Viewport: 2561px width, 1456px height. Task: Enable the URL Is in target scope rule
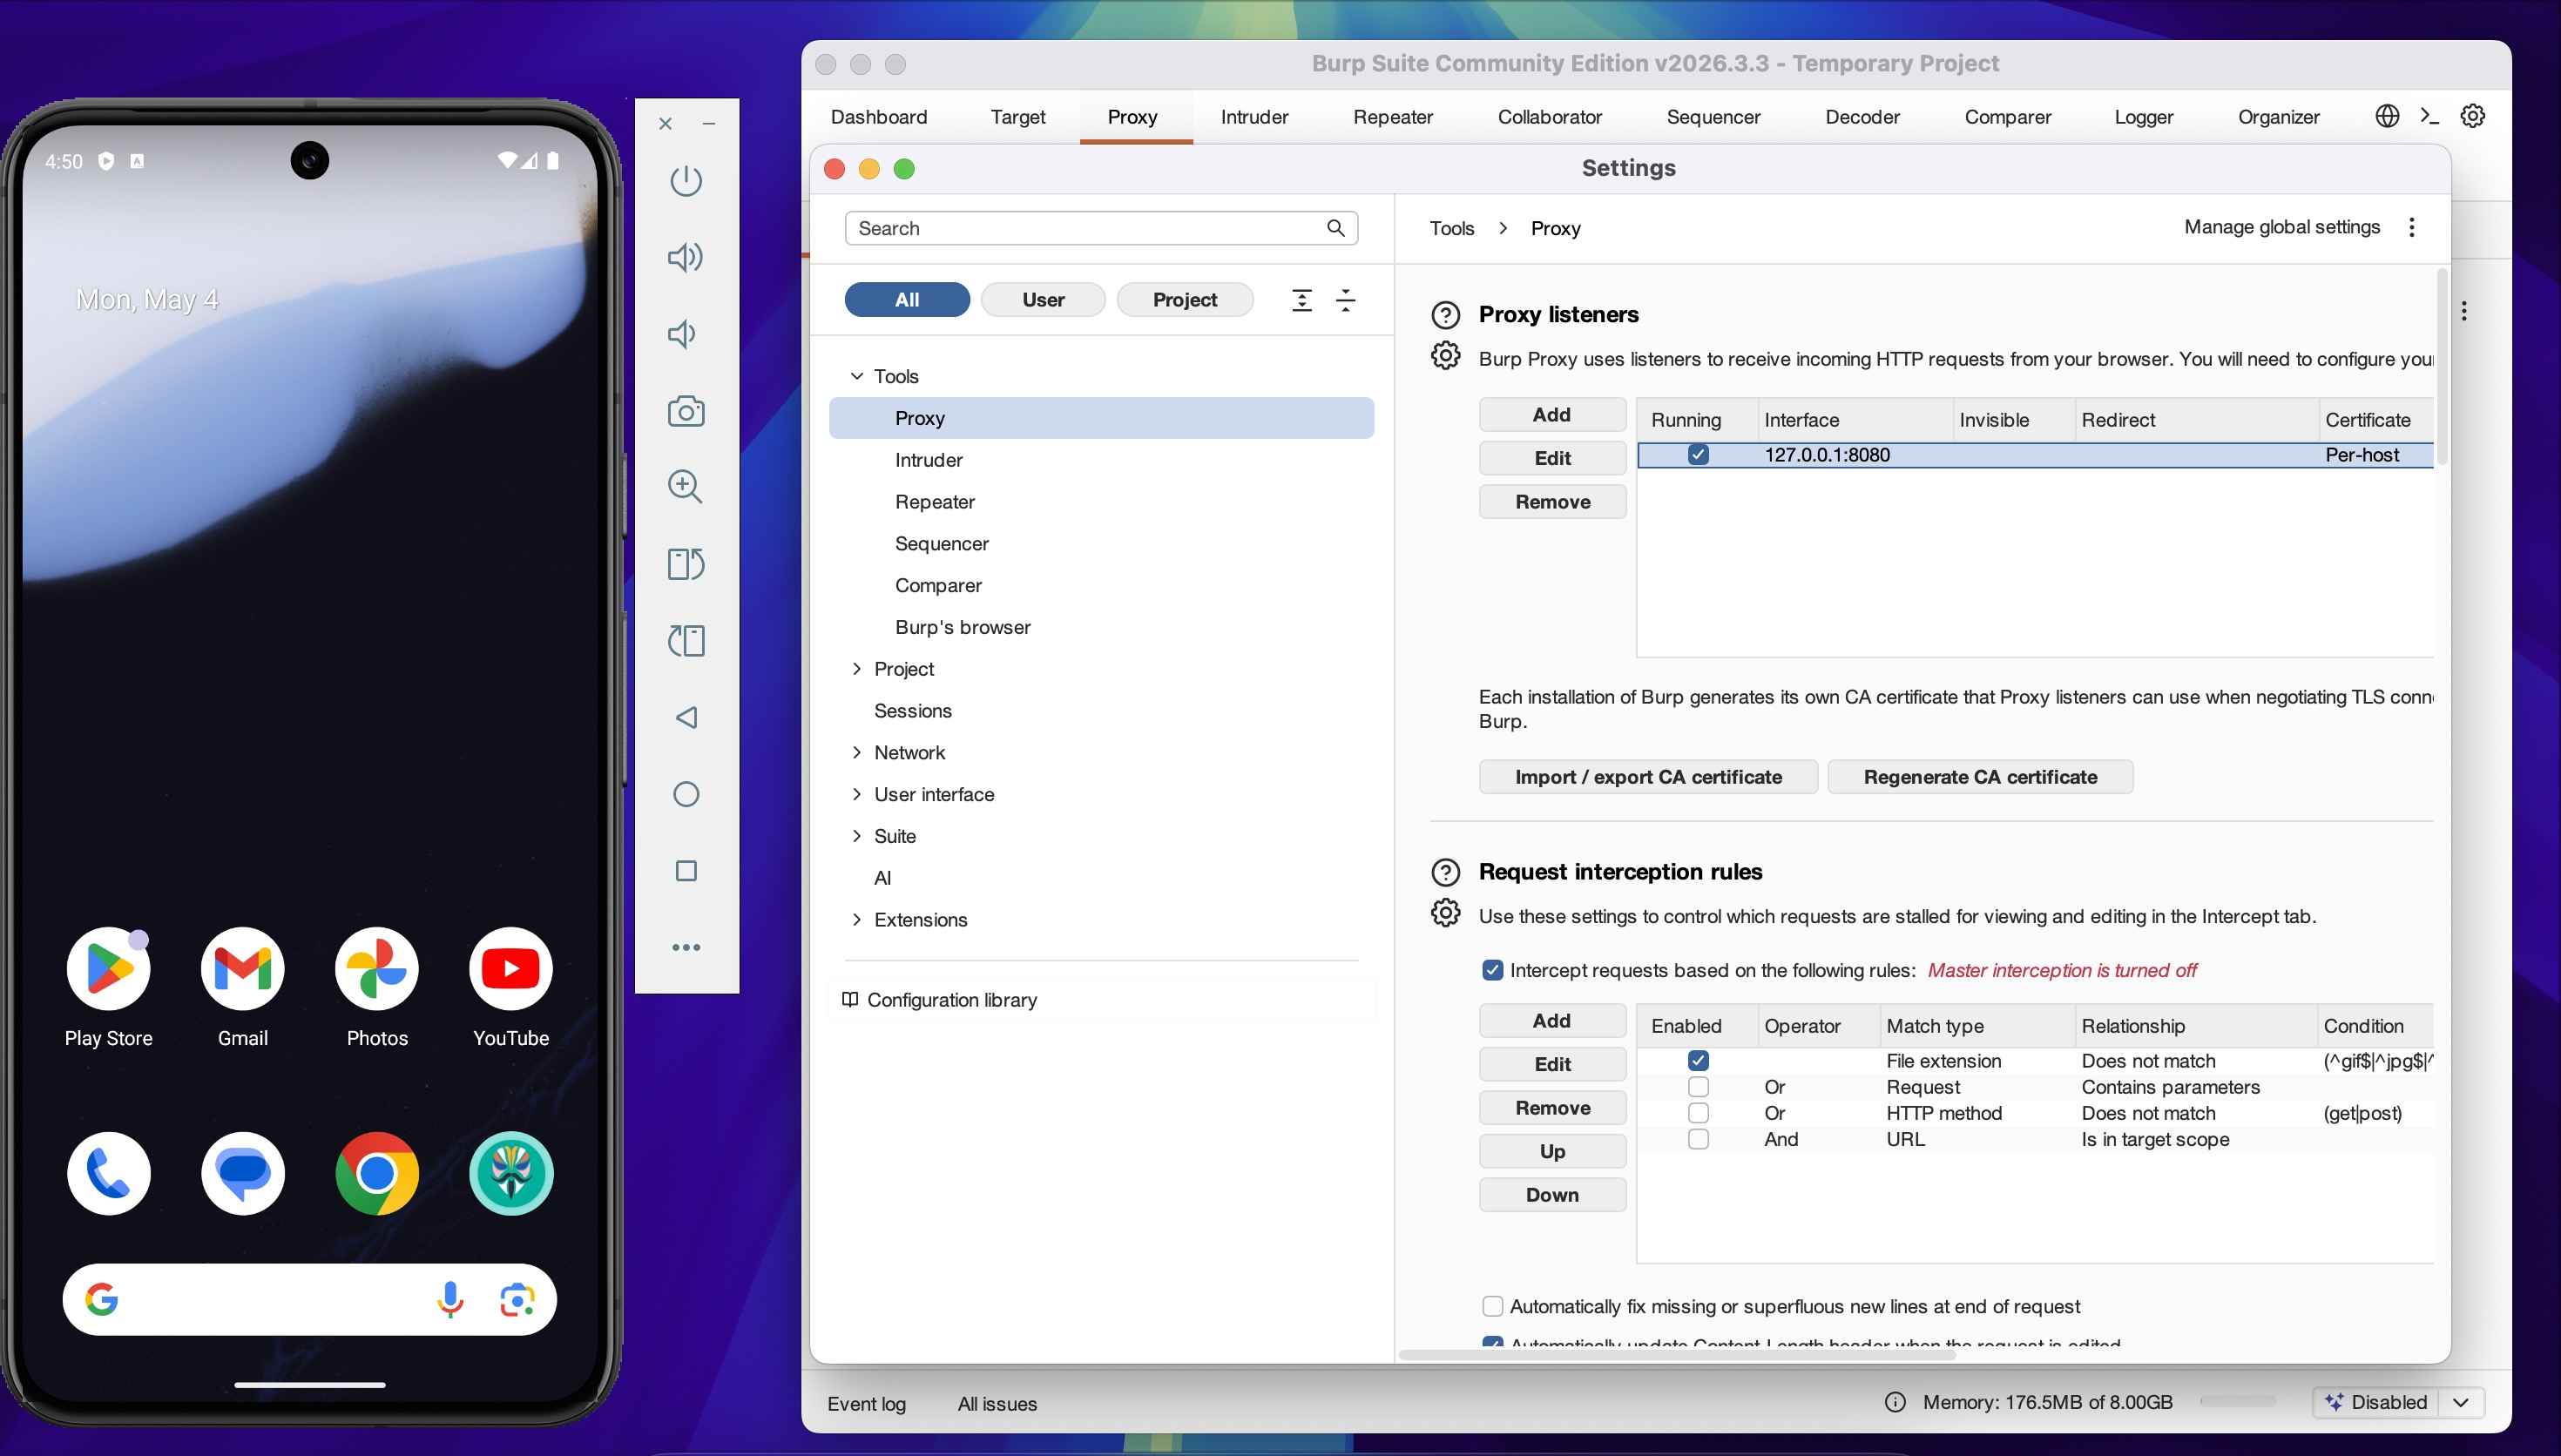(1698, 1139)
